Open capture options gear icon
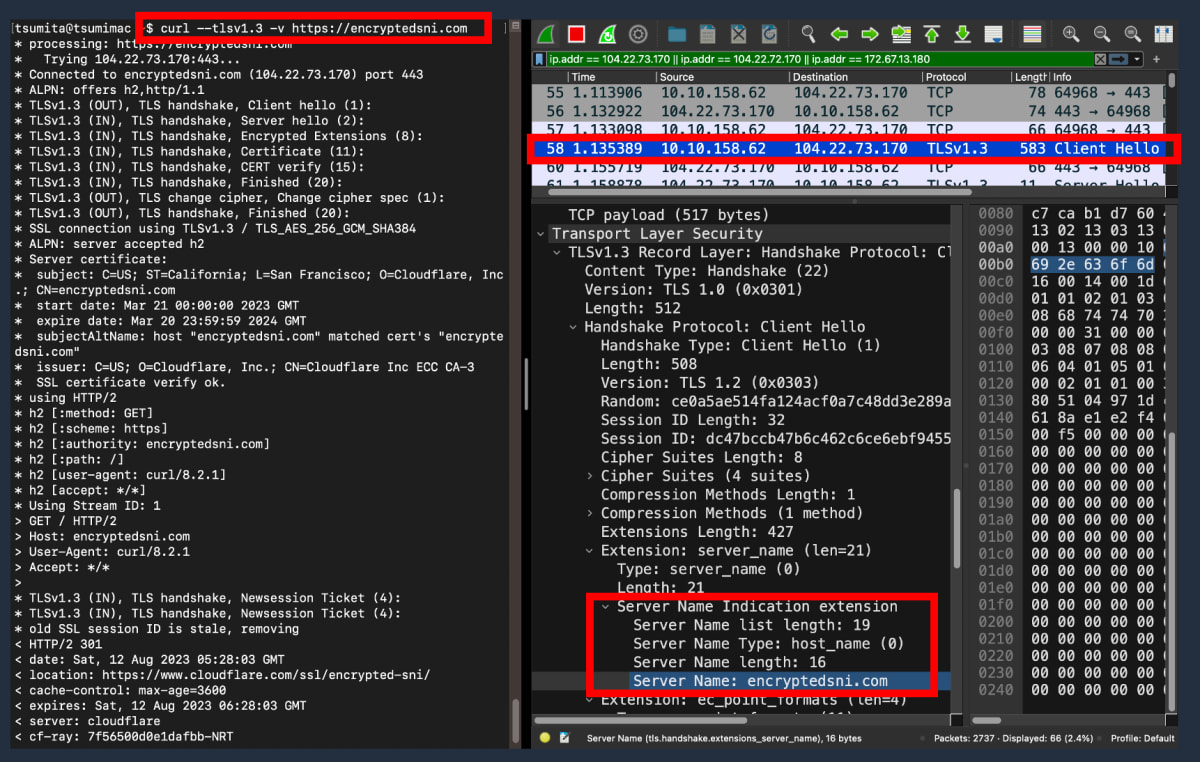1200x762 pixels. click(x=637, y=34)
